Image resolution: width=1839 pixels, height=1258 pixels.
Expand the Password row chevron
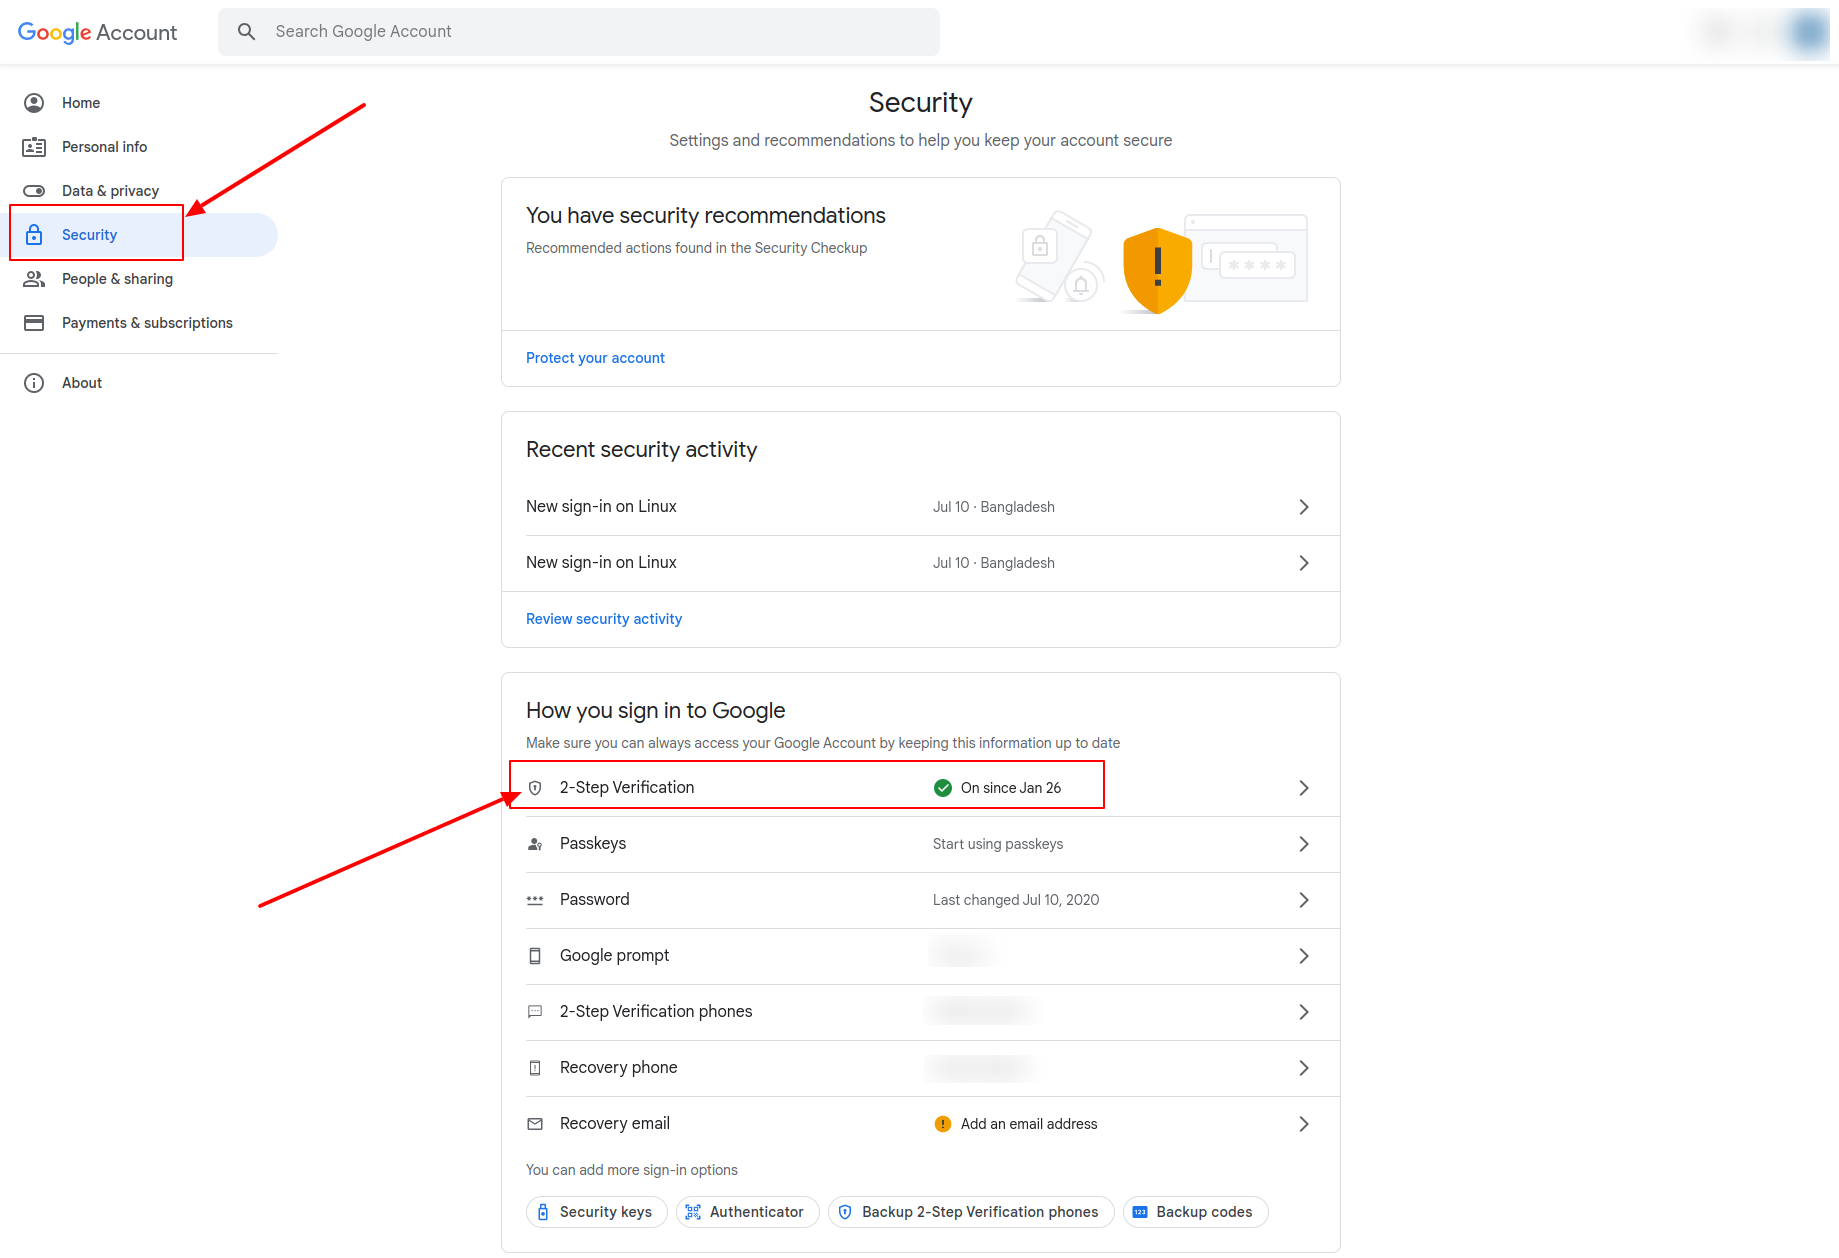coord(1303,900)
